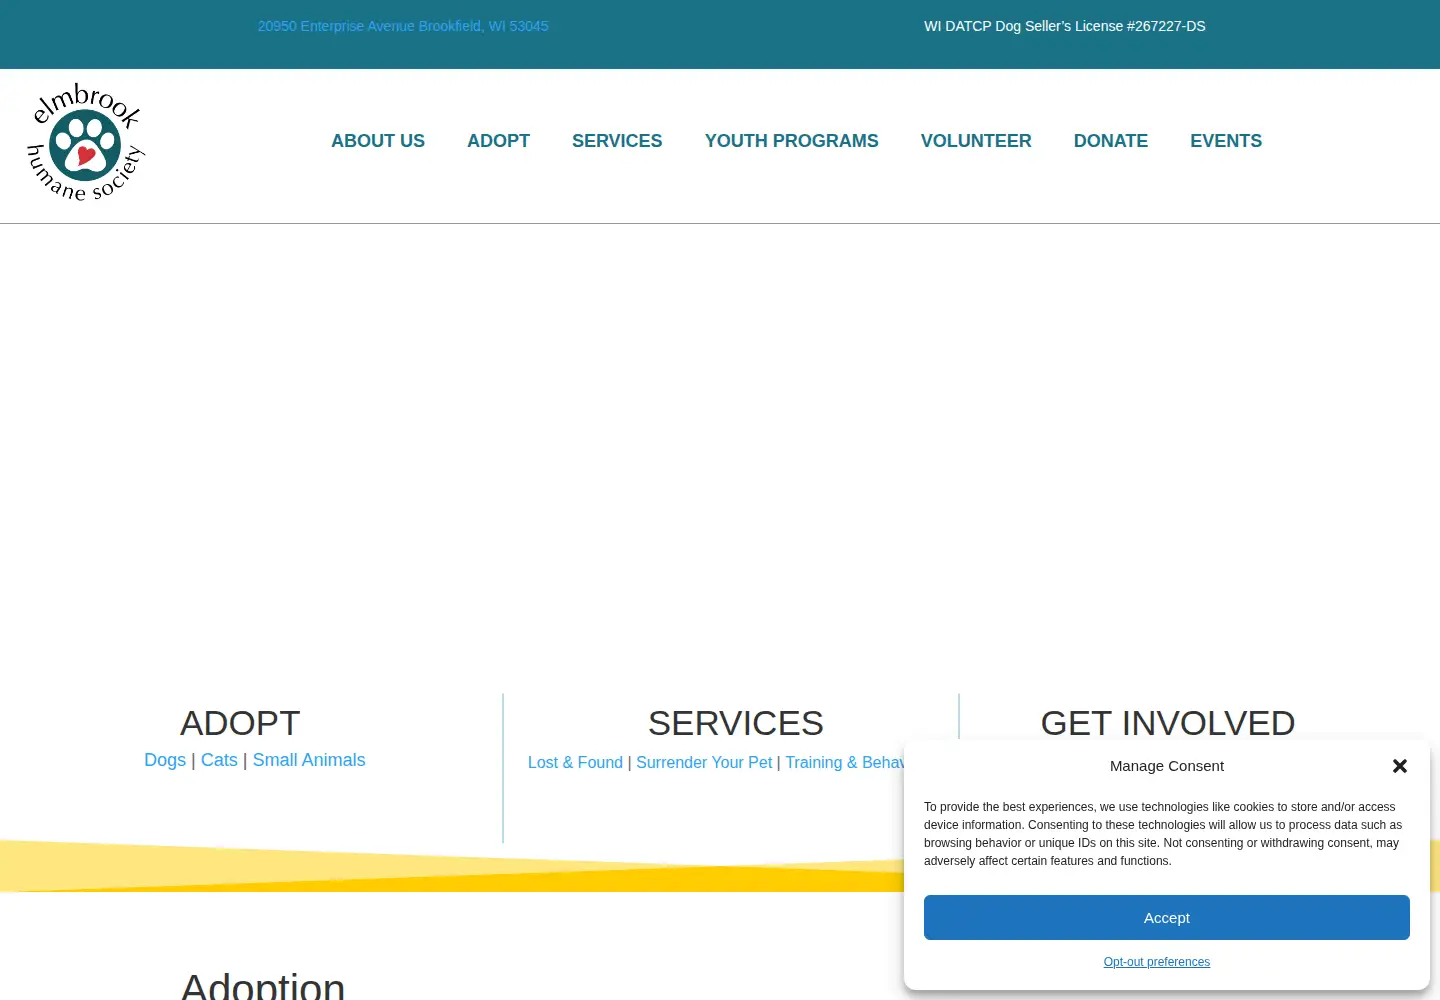Open the About Us menu

click(378, 141)
